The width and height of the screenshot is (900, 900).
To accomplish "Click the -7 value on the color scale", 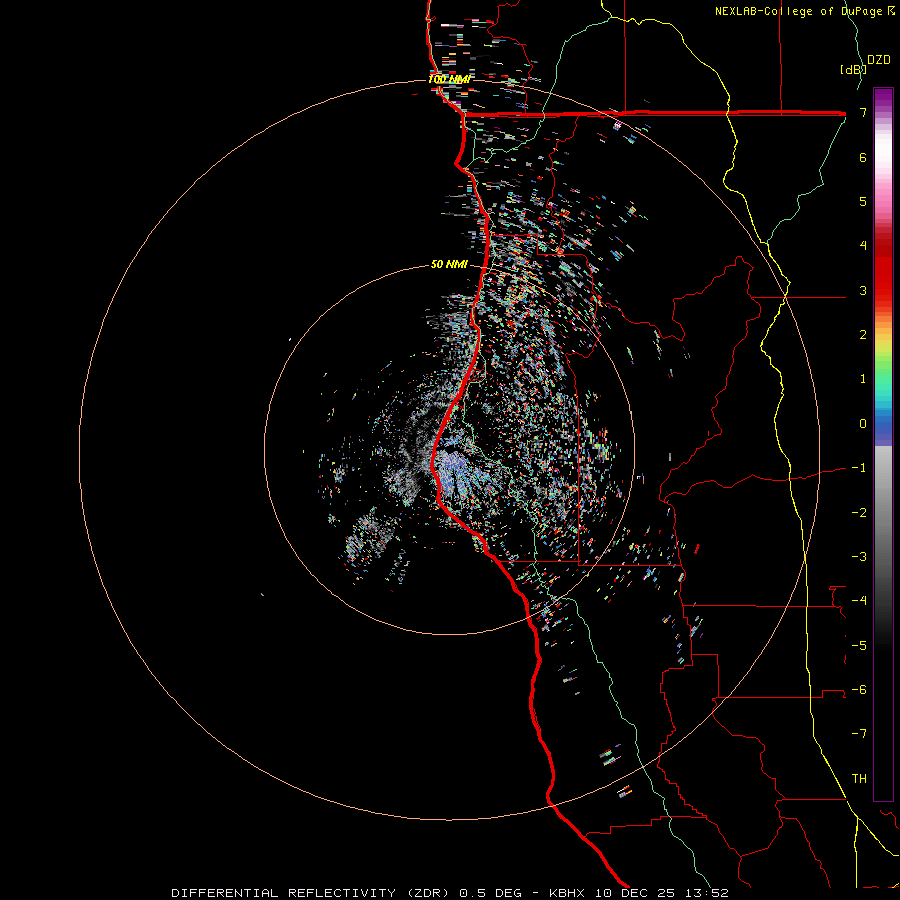I will pyautogui.click(x=859, y=734).
